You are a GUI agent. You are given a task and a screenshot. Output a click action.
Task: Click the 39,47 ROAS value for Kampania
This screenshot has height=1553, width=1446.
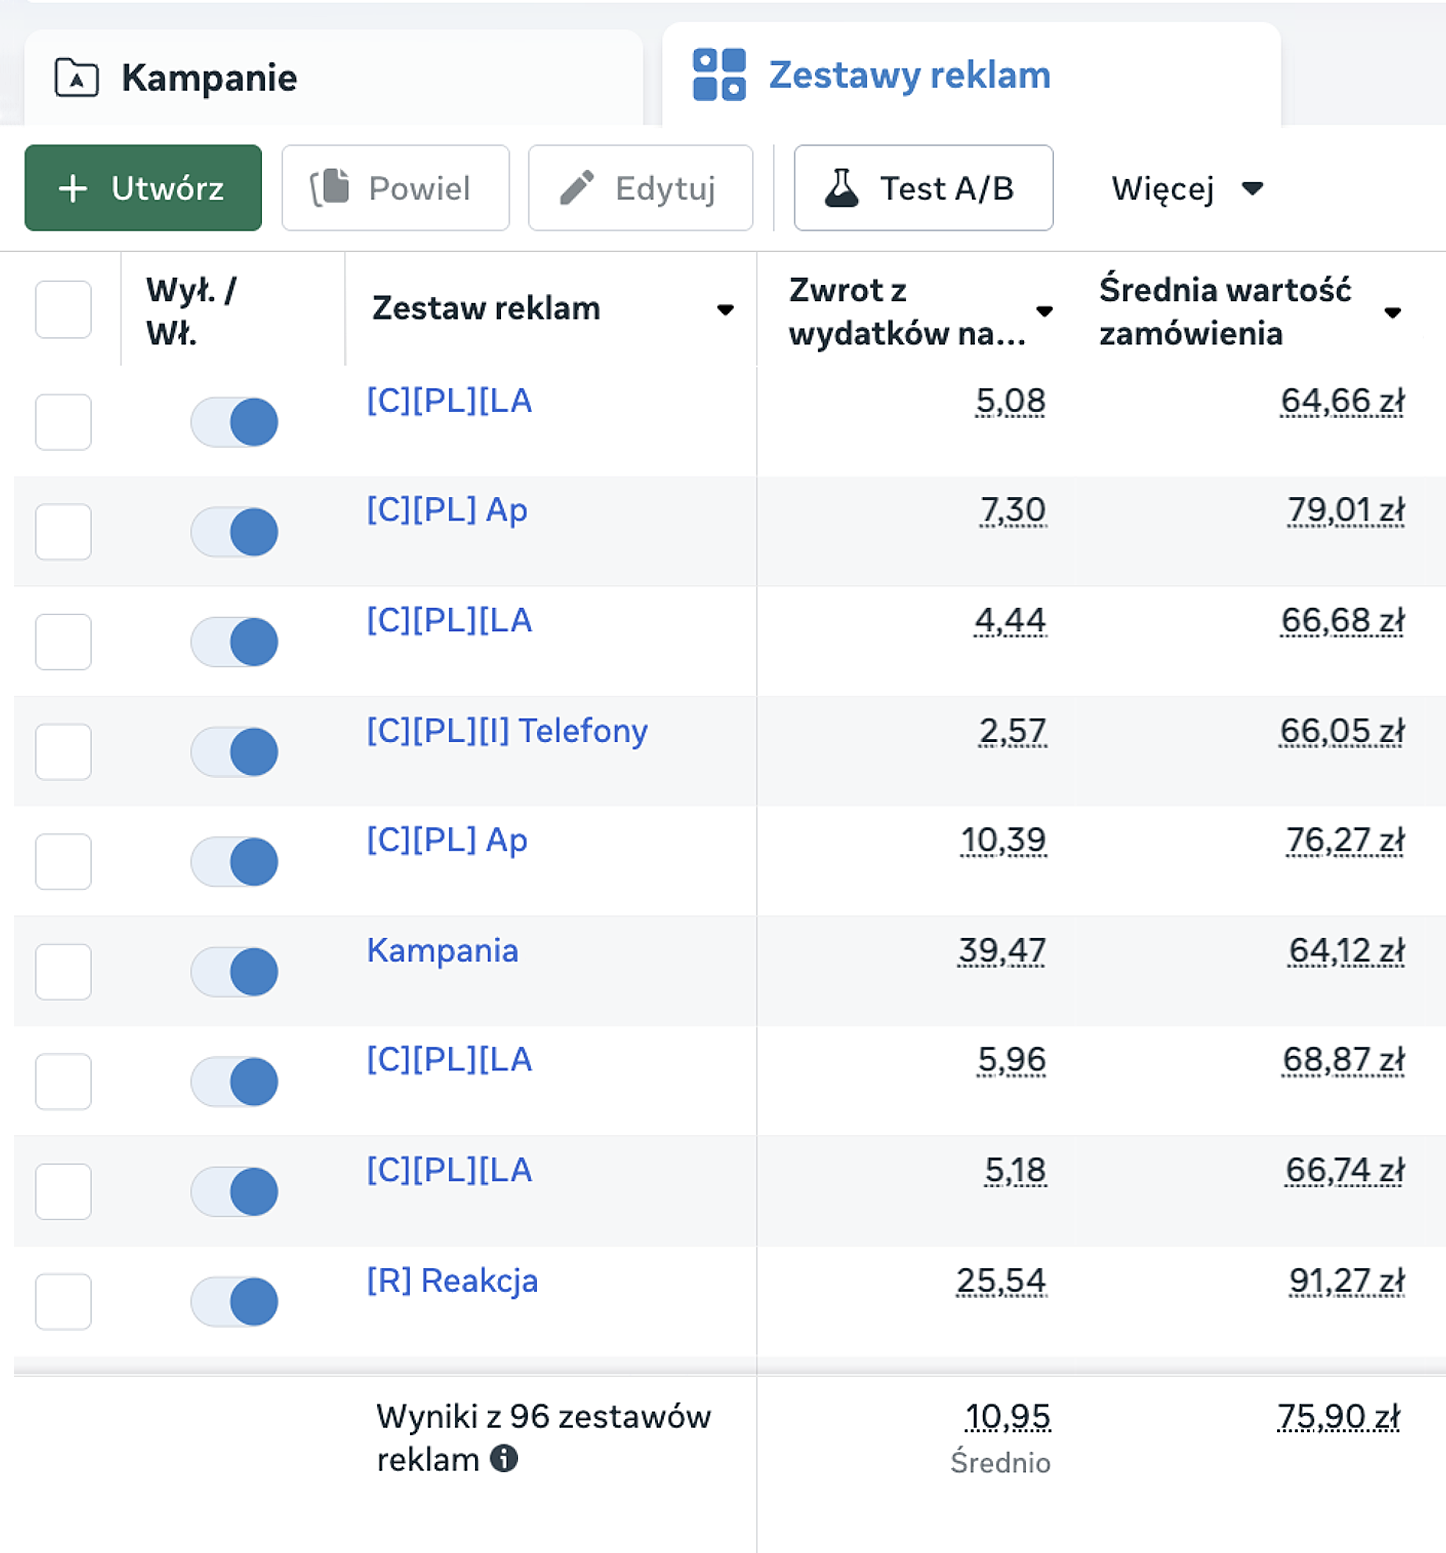[1002, 950]
